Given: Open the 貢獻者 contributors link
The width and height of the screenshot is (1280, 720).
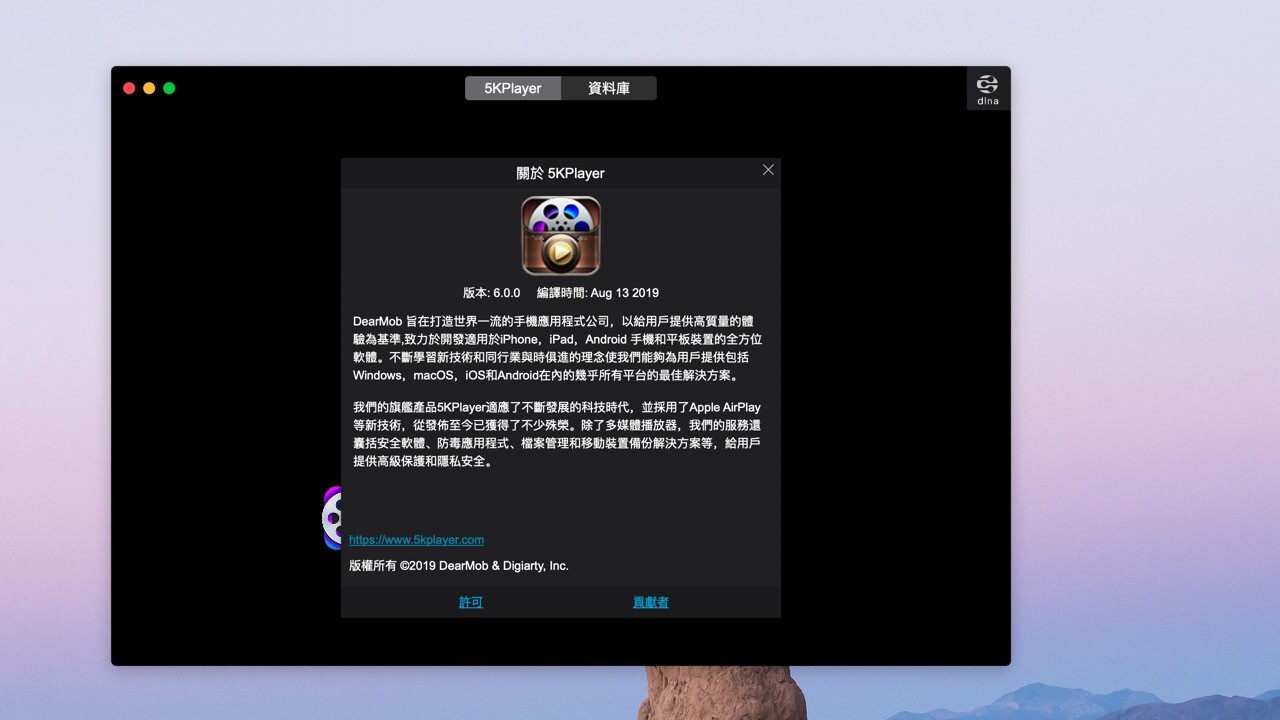Looking at the screenshot, I should [651, 602].
